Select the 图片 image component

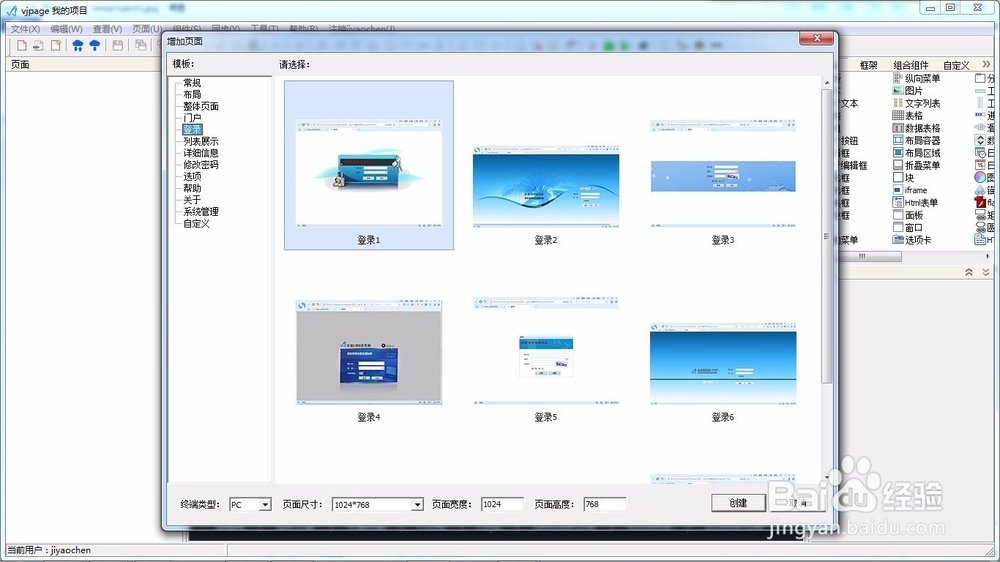(908, 91)
